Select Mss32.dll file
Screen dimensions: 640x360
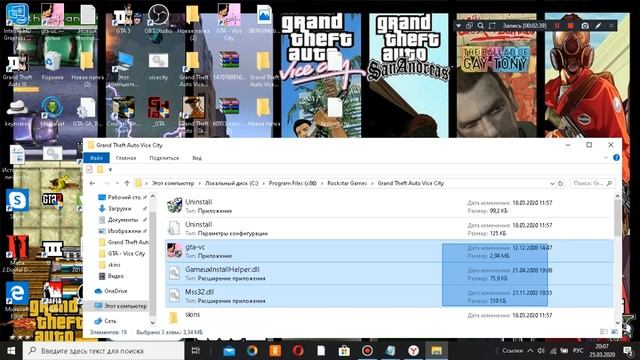coord(389,296)
